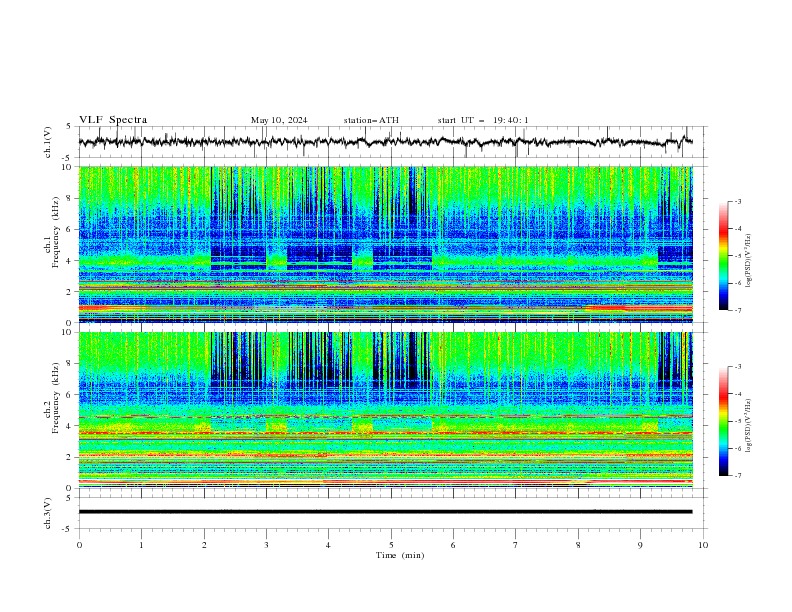Screen dimensions: 792x612
Task: Click the ch.1(V) axis label
Action: [x=48, y=142]
